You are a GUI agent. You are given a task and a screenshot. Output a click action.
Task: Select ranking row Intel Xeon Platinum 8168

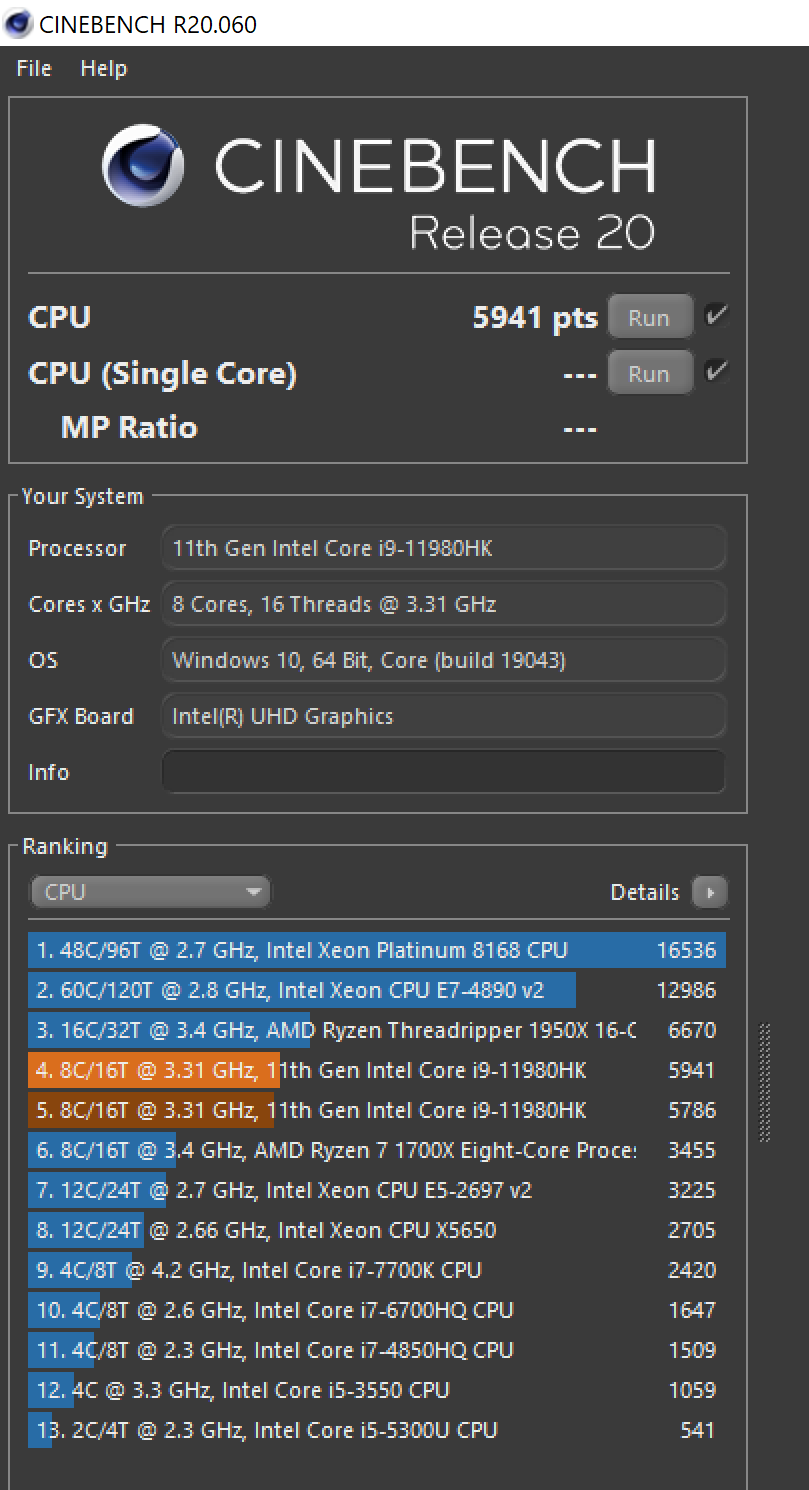click(377, 950)
